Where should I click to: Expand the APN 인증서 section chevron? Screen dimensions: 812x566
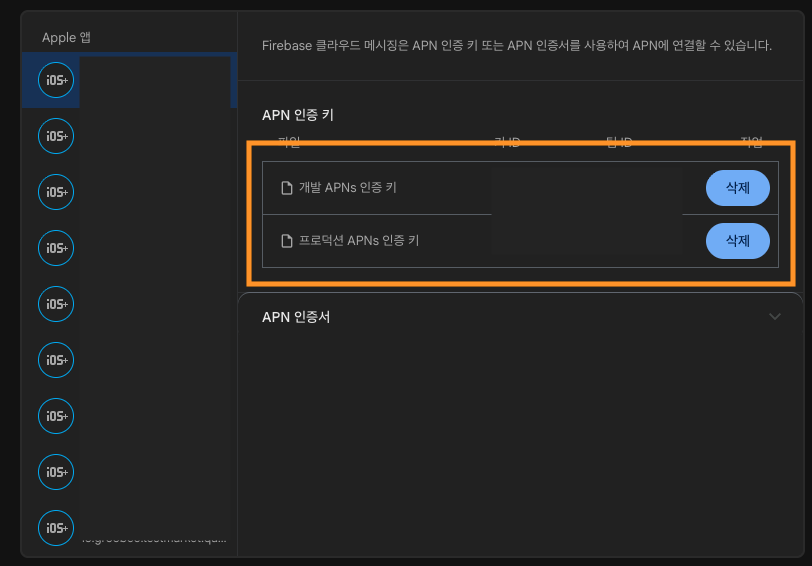[x=774, y=316]
